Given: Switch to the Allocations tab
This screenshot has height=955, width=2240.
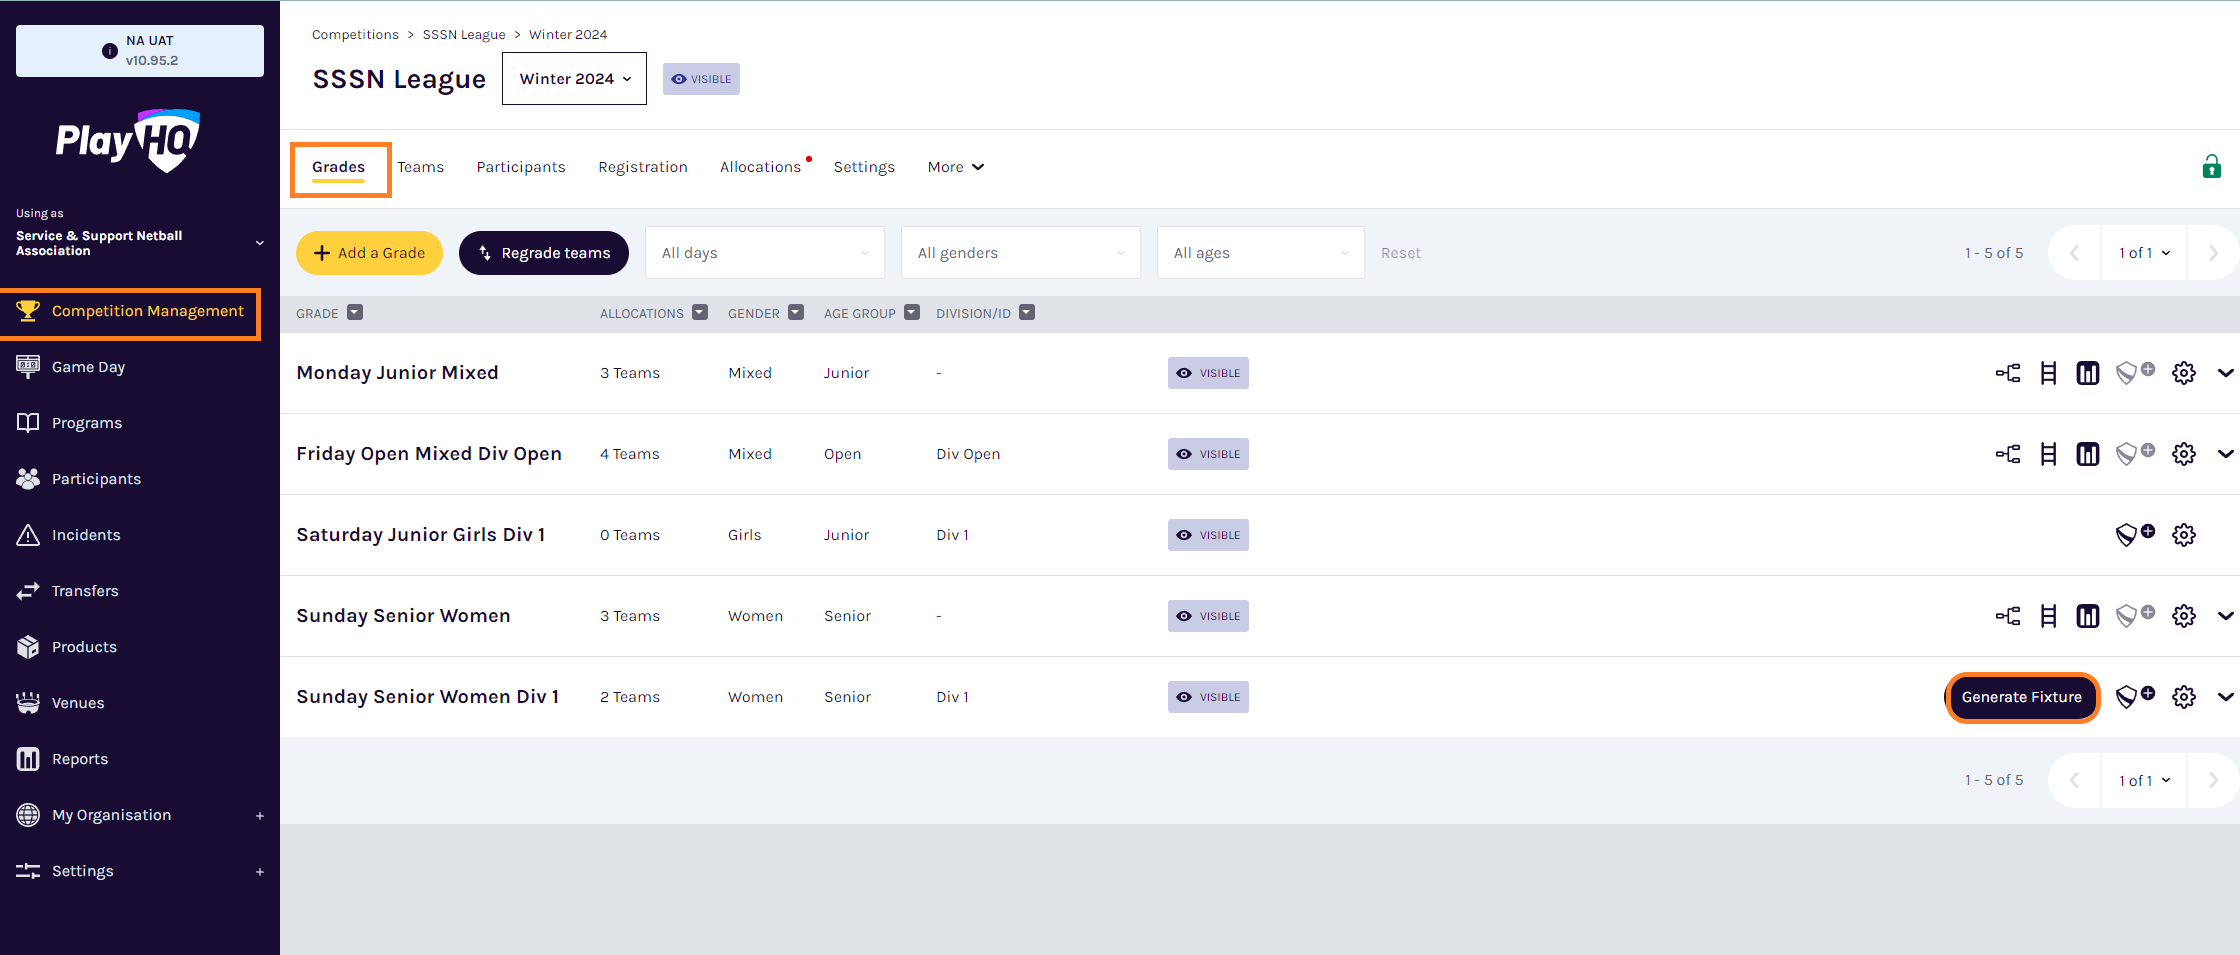Looking at the screenshot, I should point(760,167).
